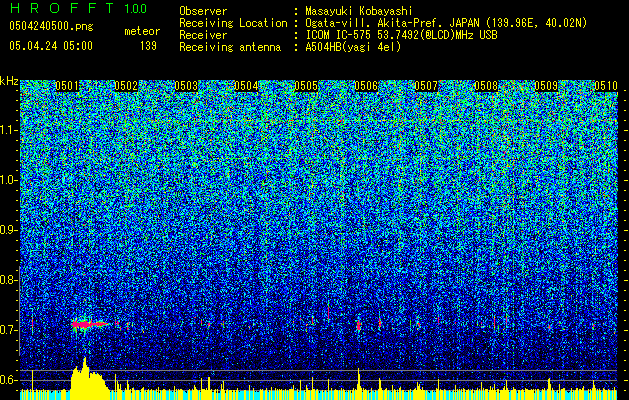Select the file name 0504240500.png
This screenshot has height=400, width=629.
click(x=51, y=26)
